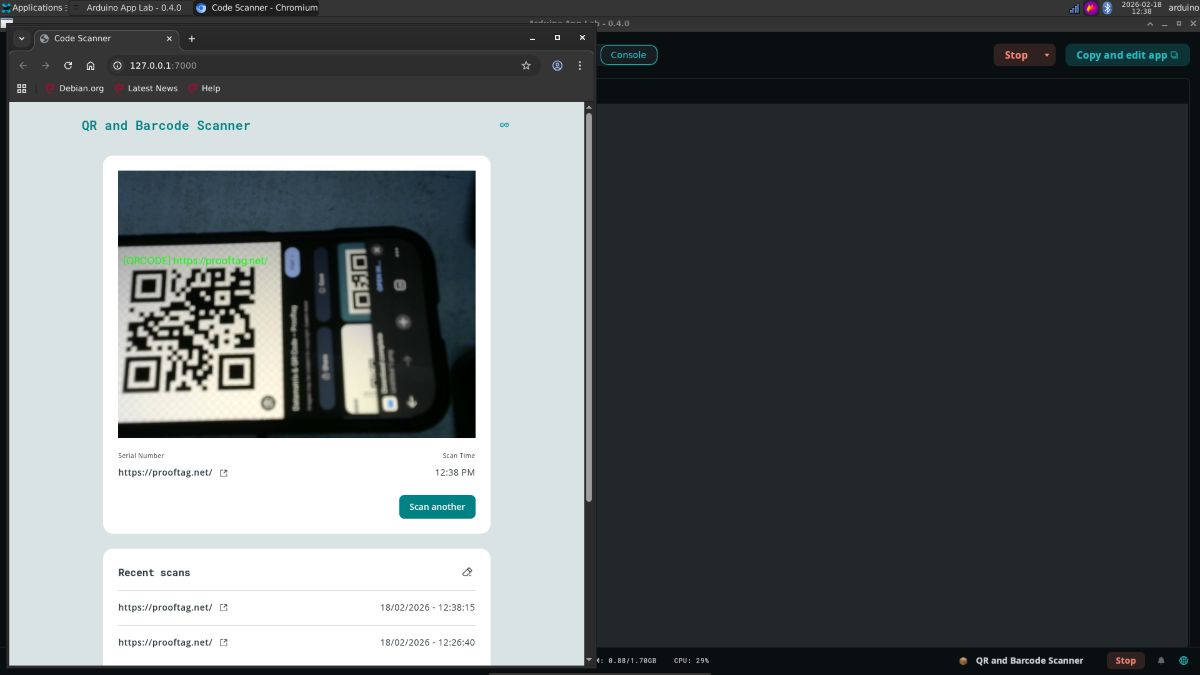This screenshot has width=1200, height=675.
Task: Open external link icon for 12:26:40 scan
Action: coord(223,642)
